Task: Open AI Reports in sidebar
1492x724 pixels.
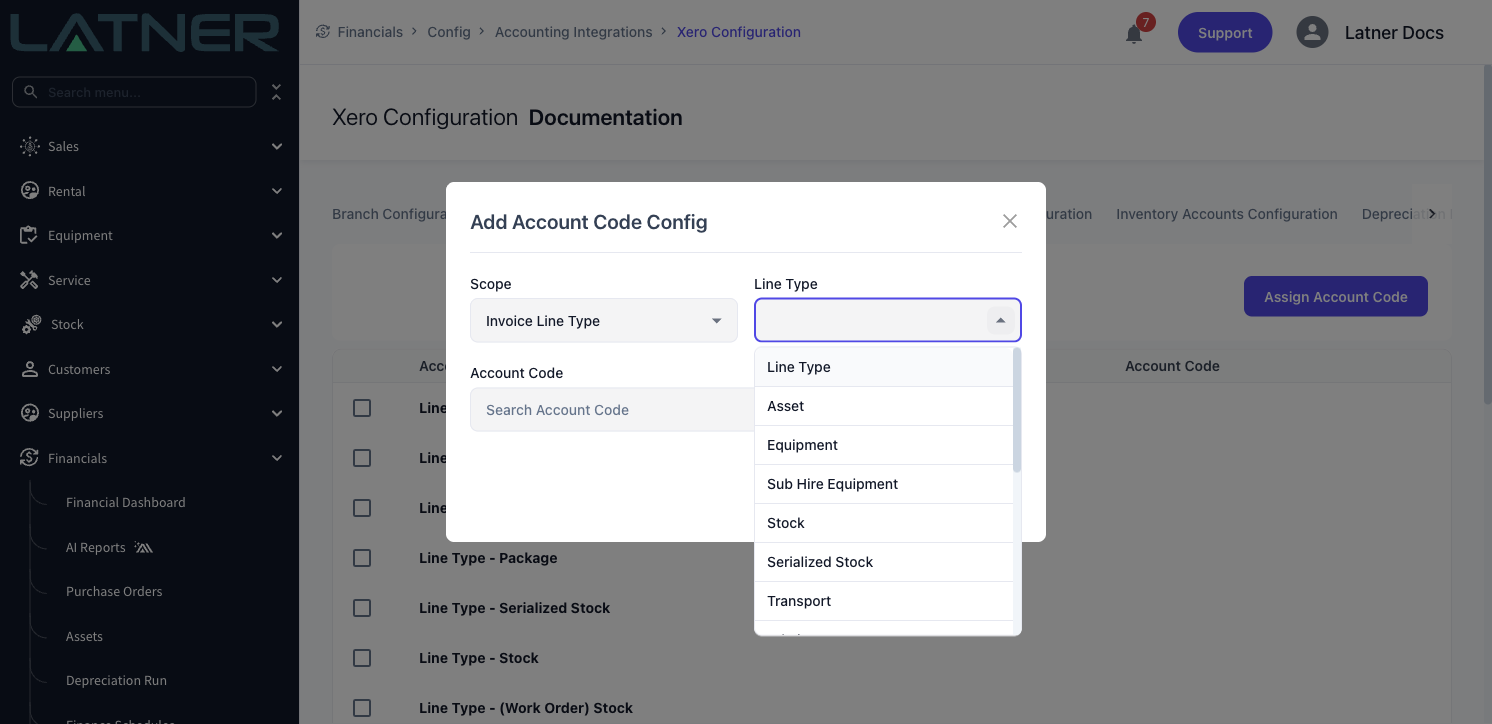Action: pyautogui.click(x=96, y=547)
